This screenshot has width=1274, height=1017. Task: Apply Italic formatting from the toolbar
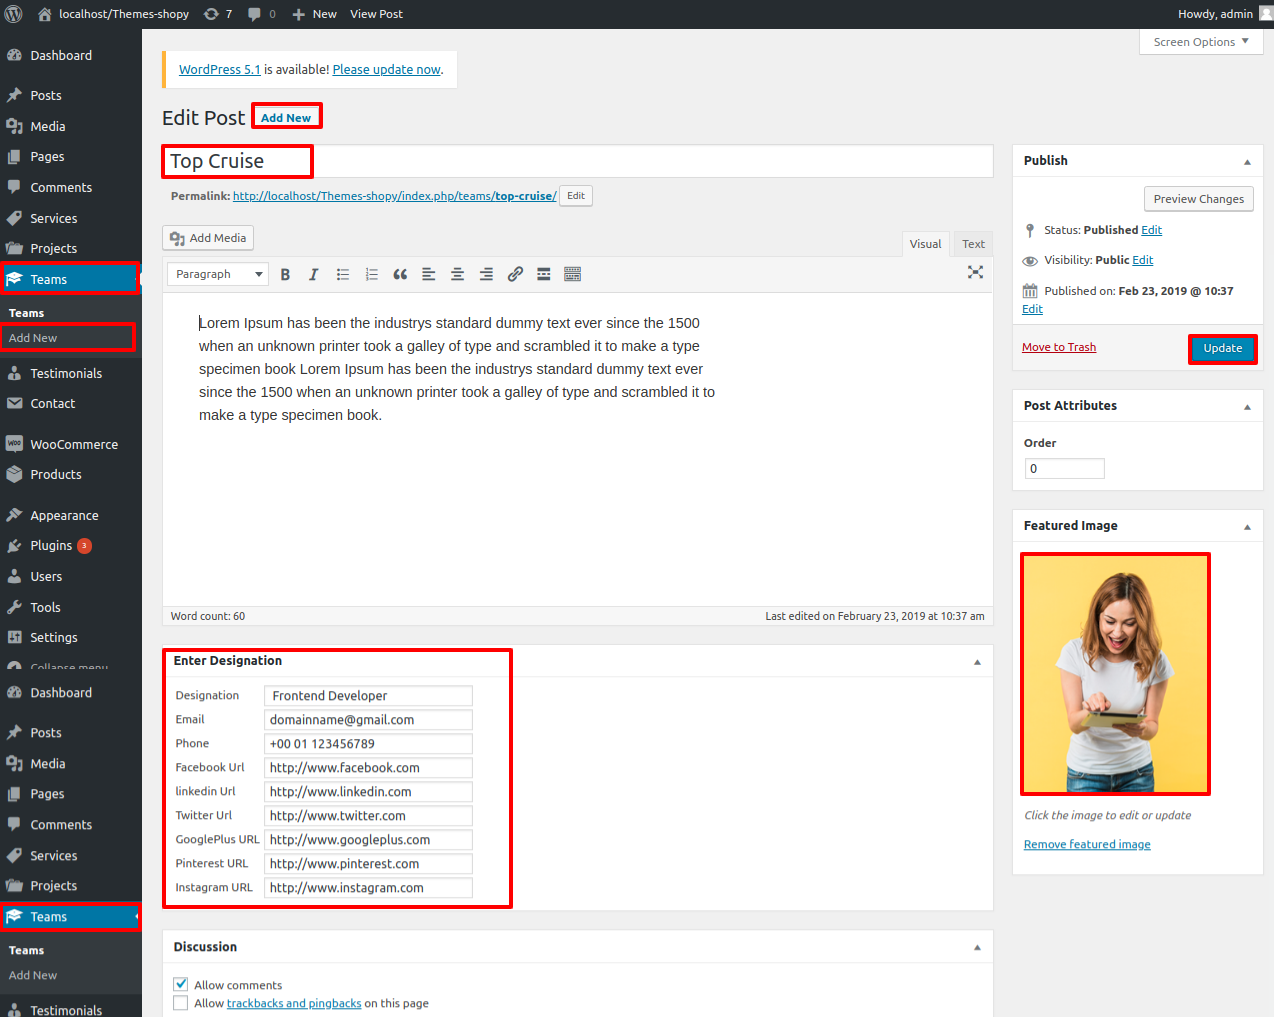tap(313, 274)
